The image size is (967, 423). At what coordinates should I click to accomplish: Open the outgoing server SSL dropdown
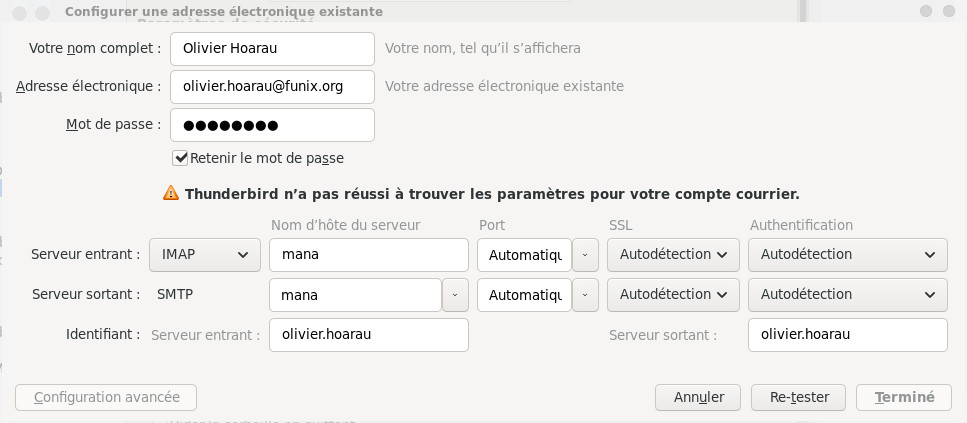coord(673,295)
